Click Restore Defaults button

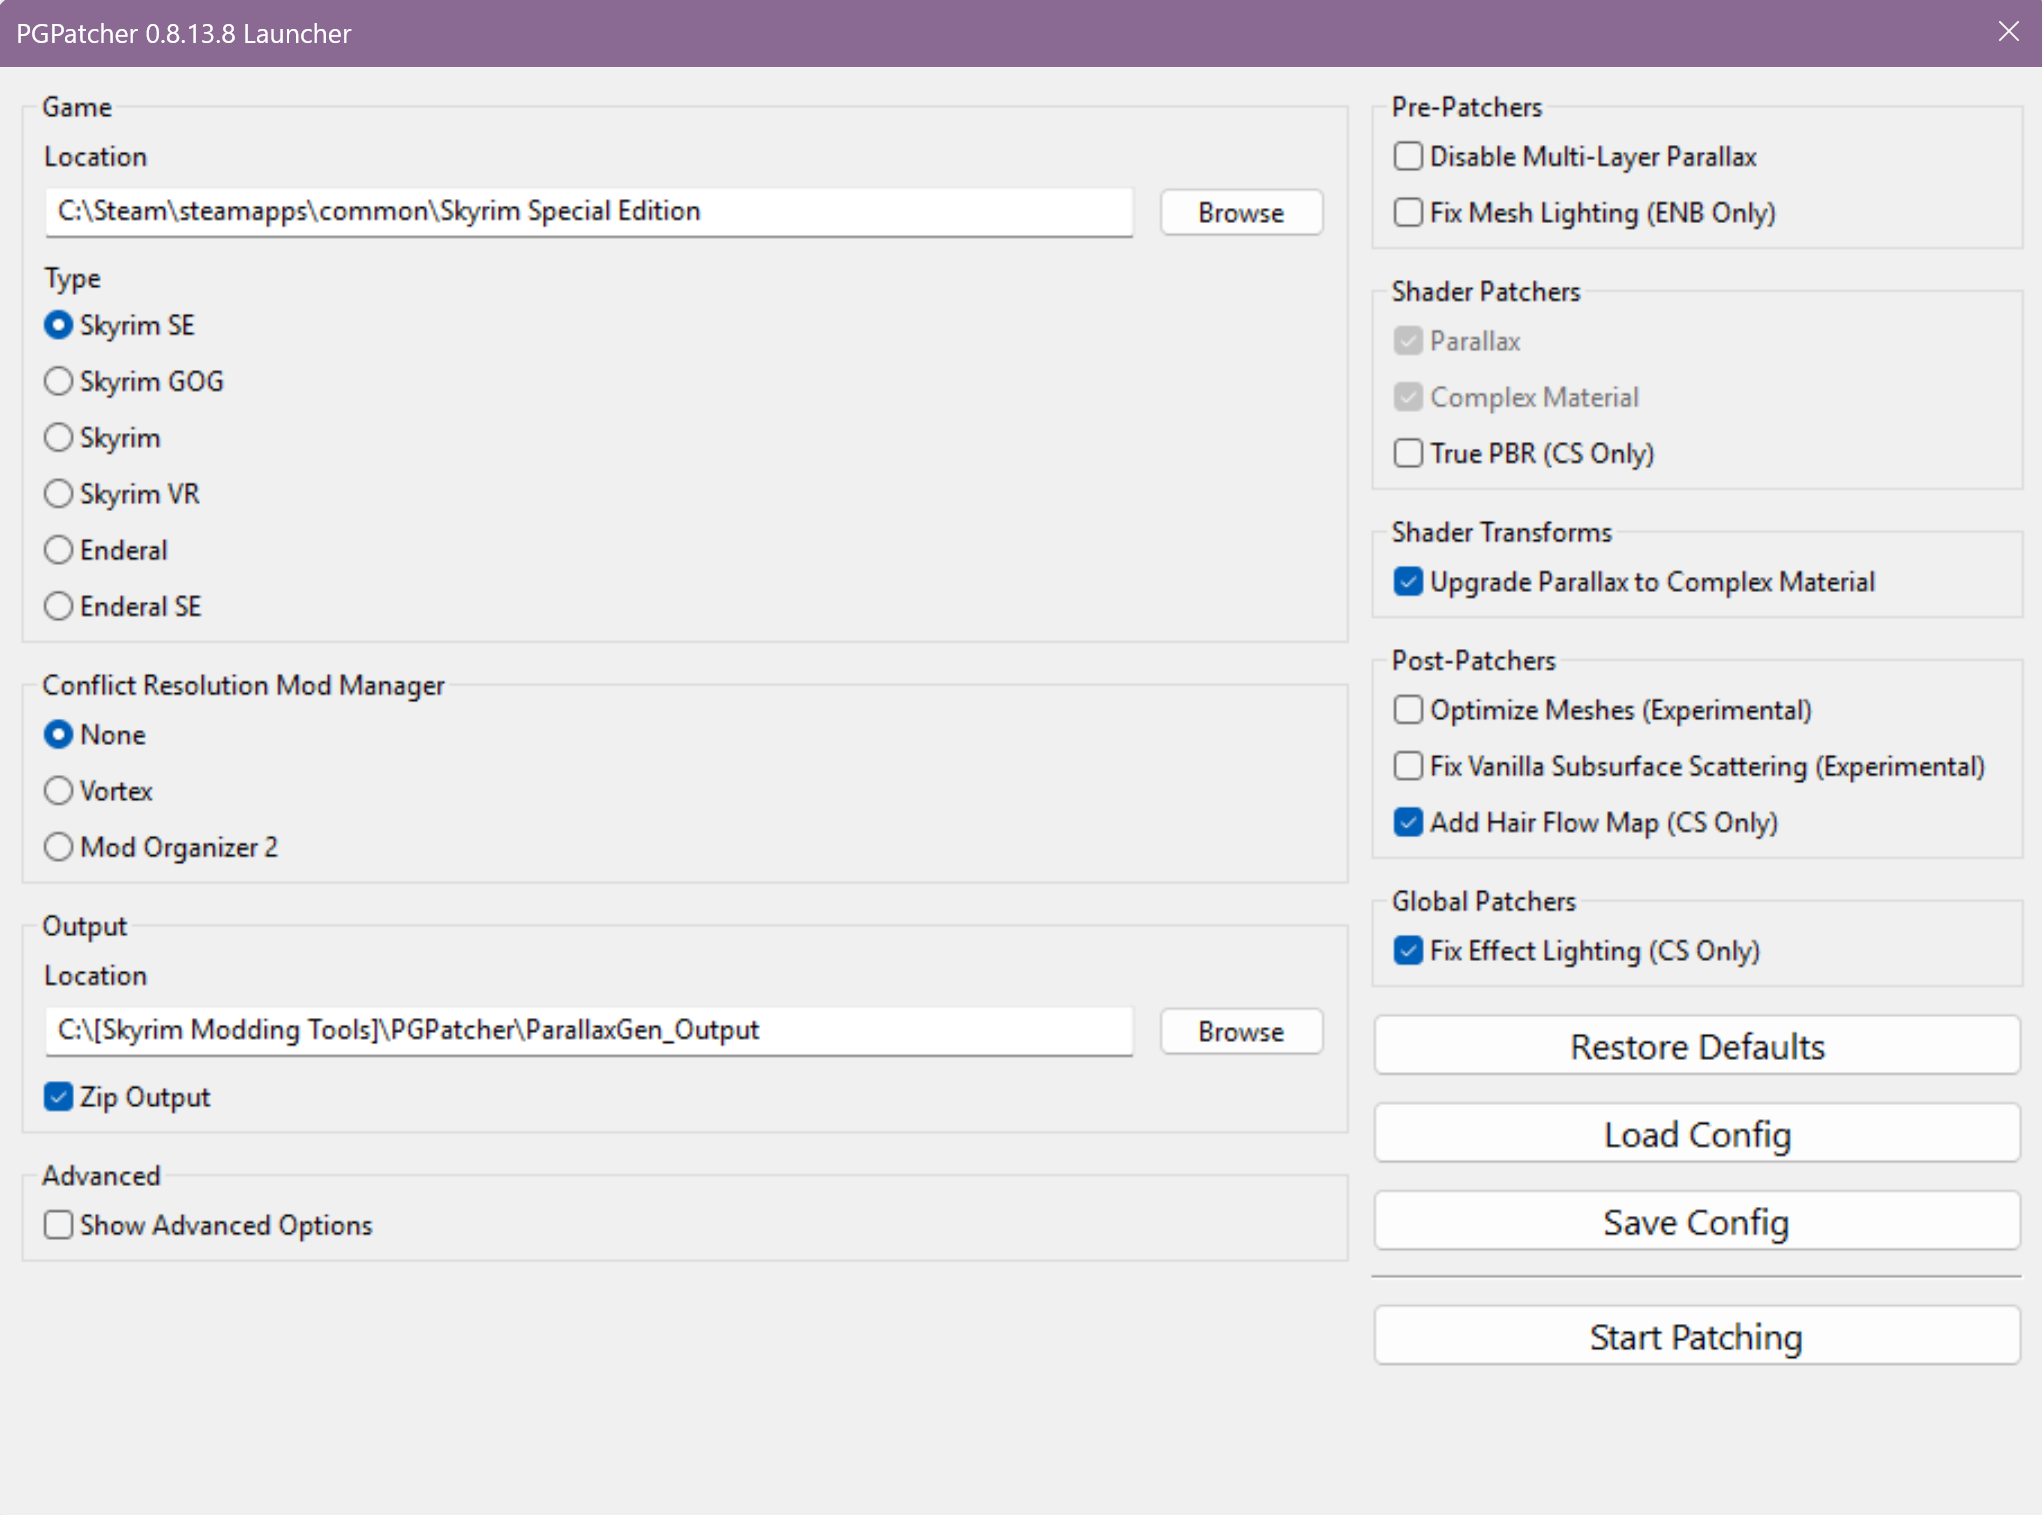[1696, 1046]
